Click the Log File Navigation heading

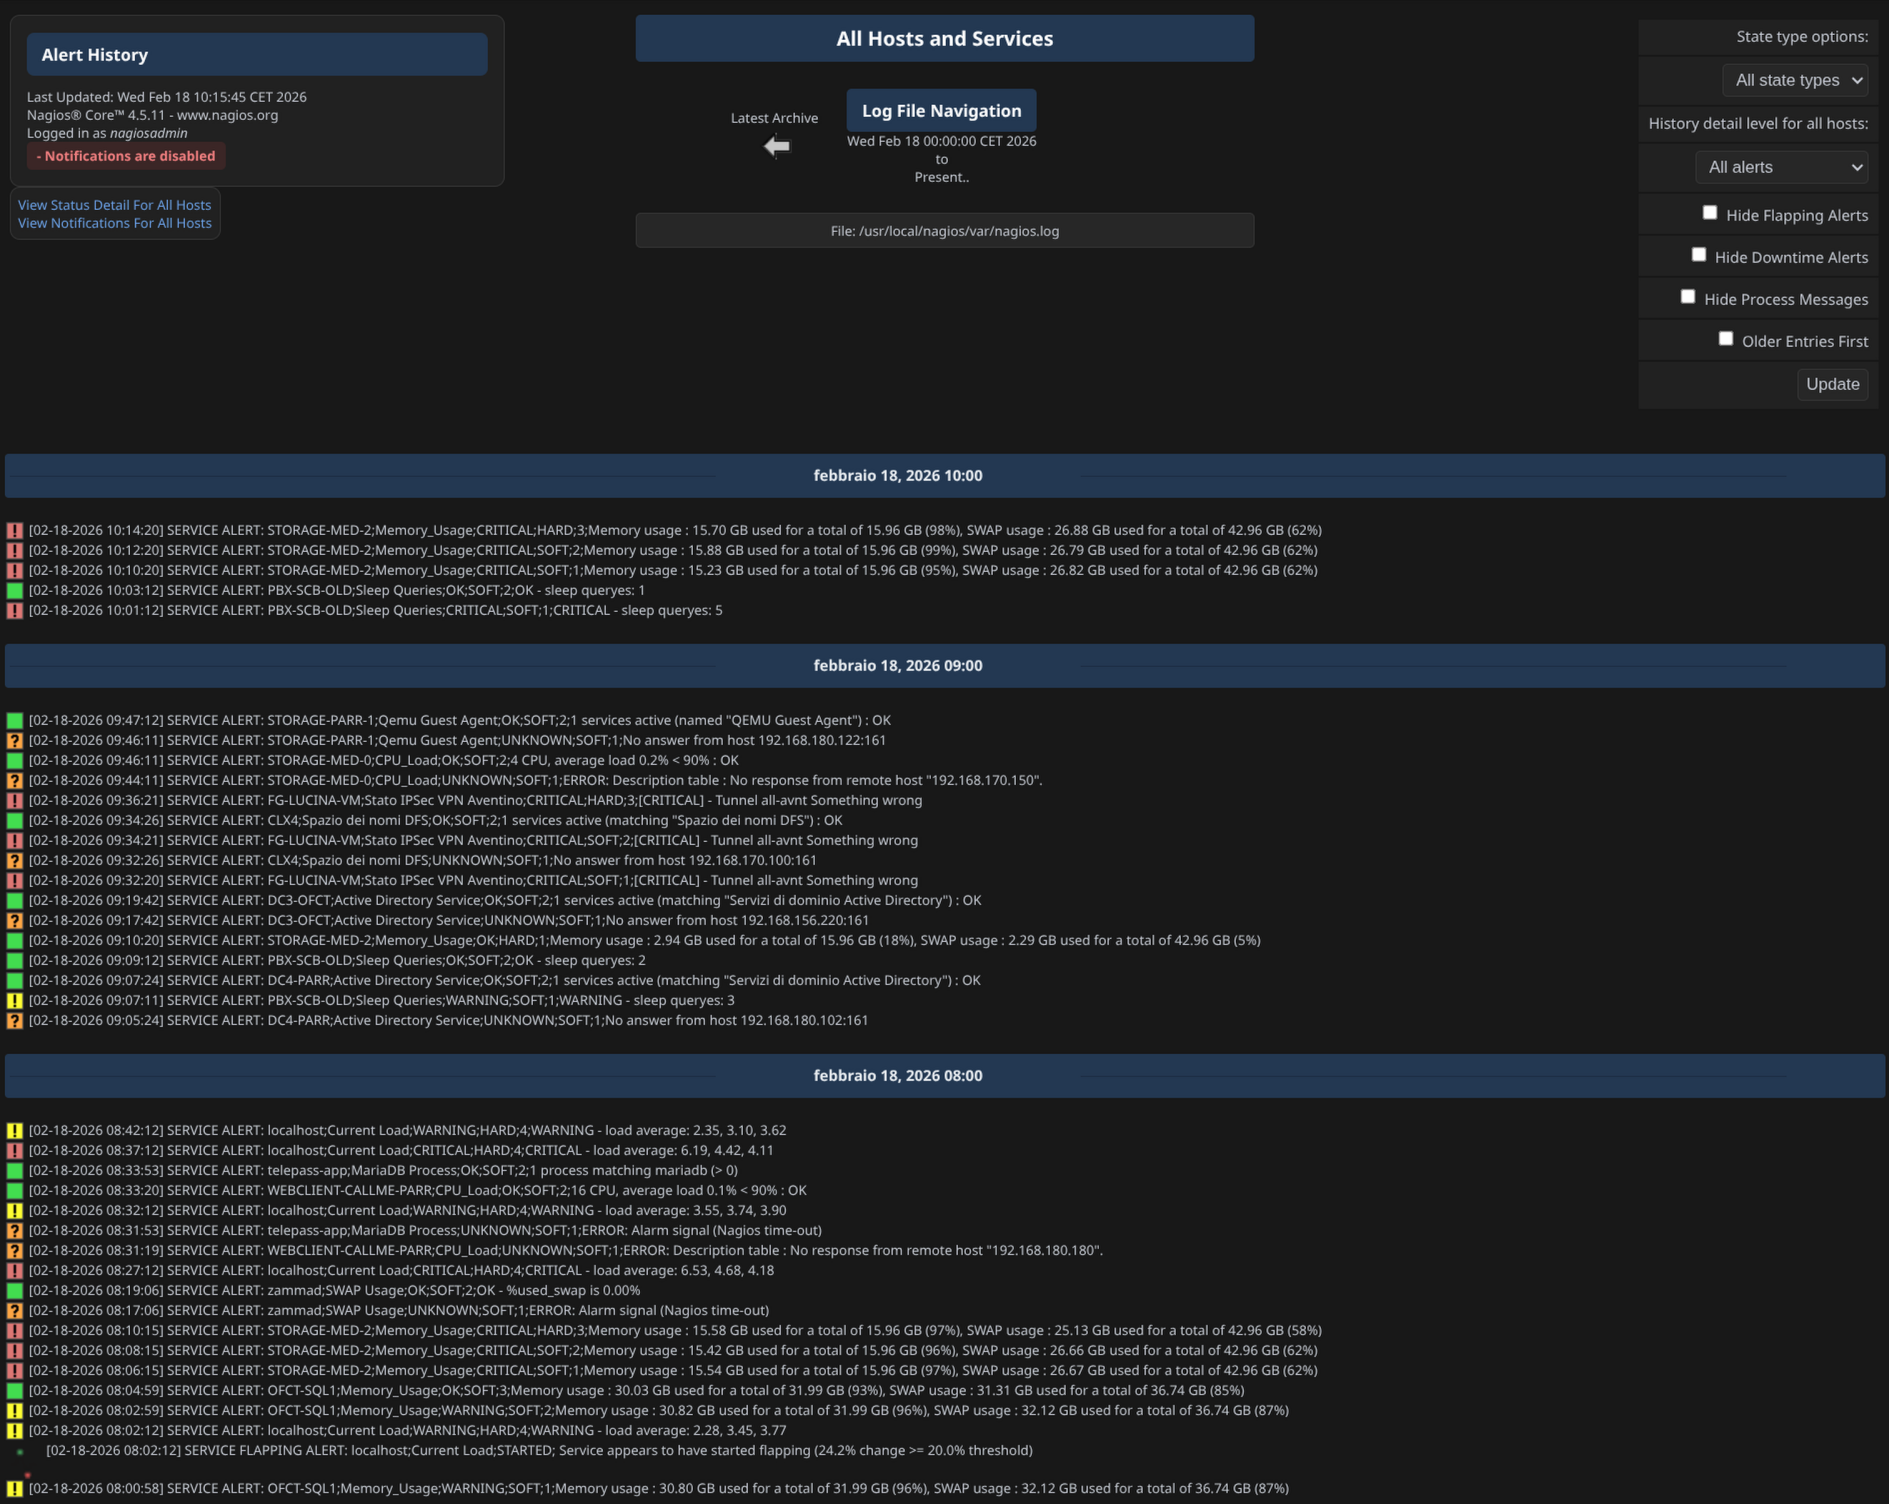pos(941,111)
